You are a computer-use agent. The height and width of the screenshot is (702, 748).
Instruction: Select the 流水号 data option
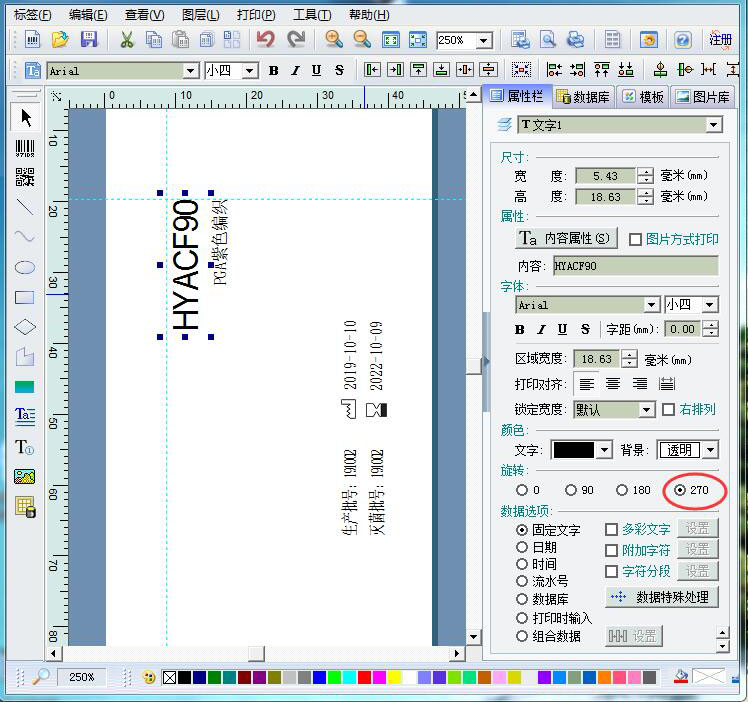coord(522,581)
